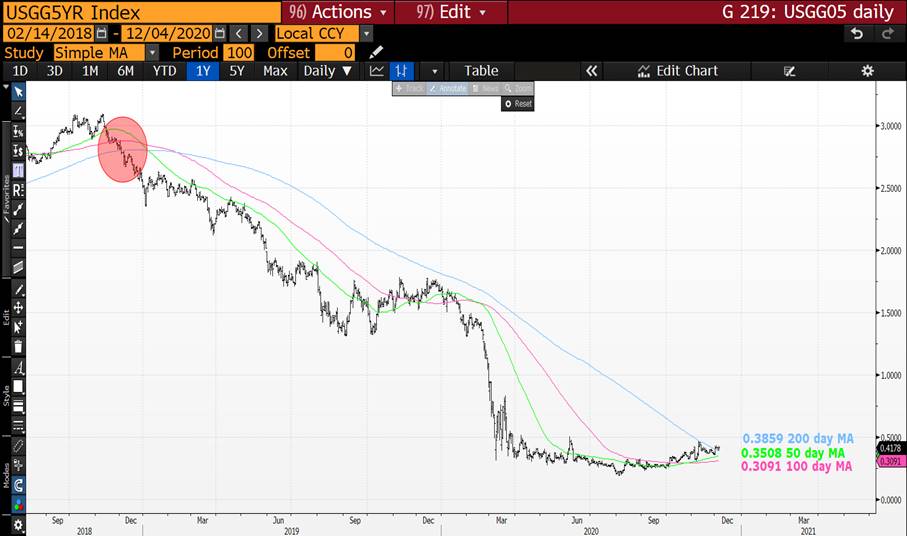Select the 5Y range

point(237,71)
